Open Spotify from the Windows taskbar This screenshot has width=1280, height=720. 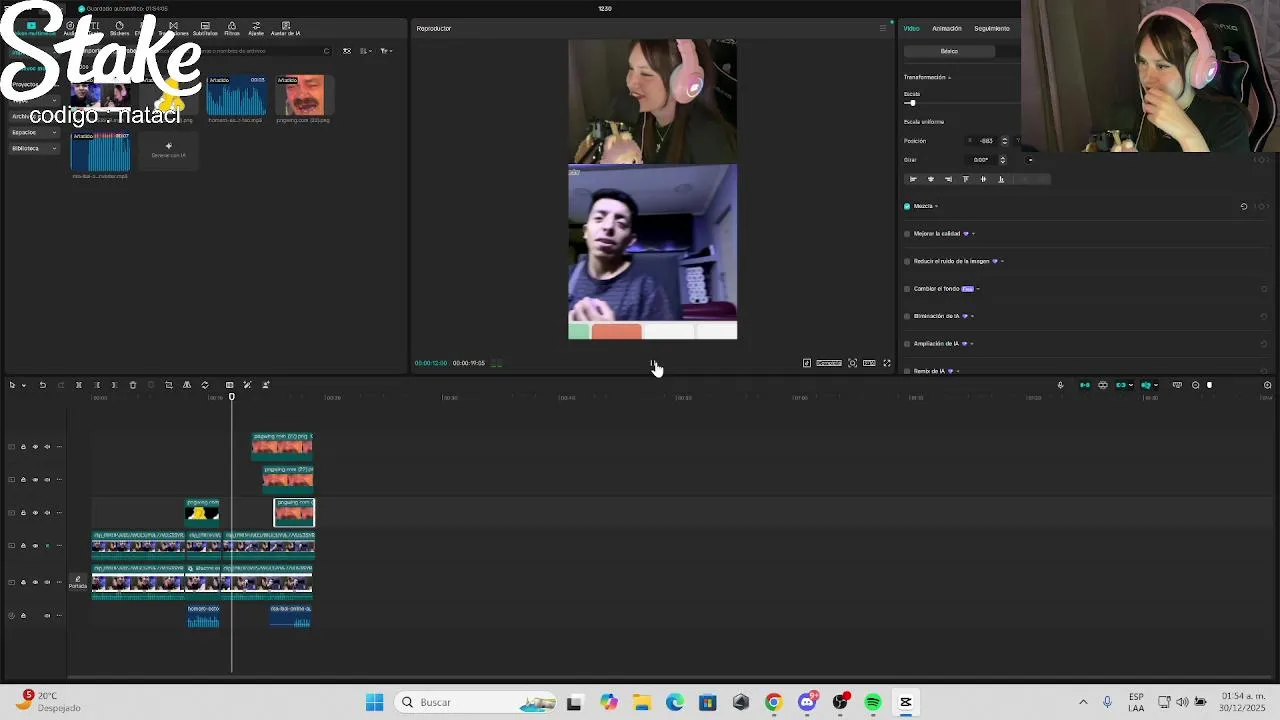tap(873, 702)
